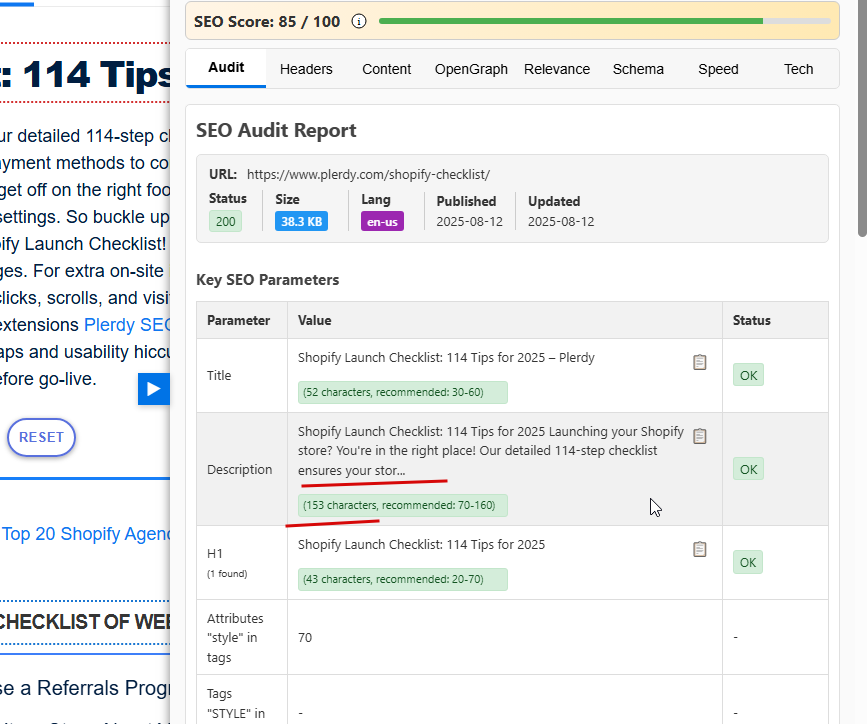
Task: Click the 153 characters recommendation badge
Action: [x=403, y=505]
